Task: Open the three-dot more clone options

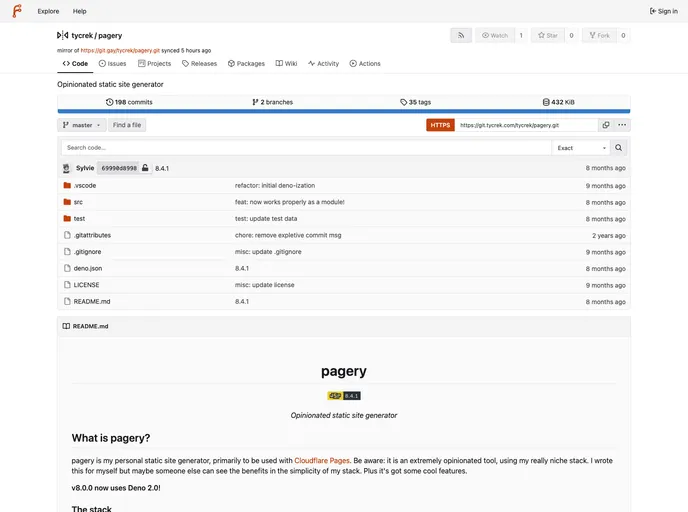Action: [x=622, y=125]
